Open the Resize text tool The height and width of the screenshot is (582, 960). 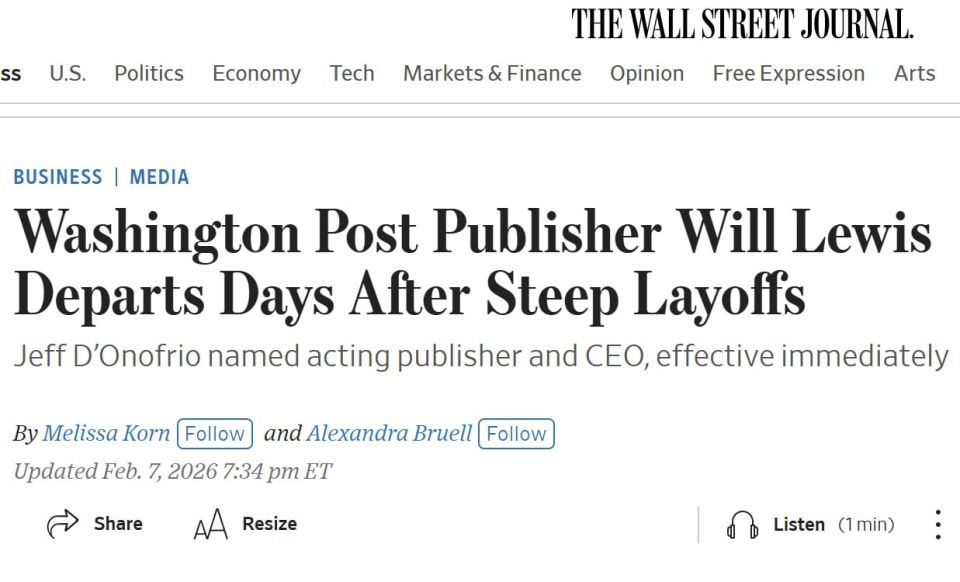247,523
